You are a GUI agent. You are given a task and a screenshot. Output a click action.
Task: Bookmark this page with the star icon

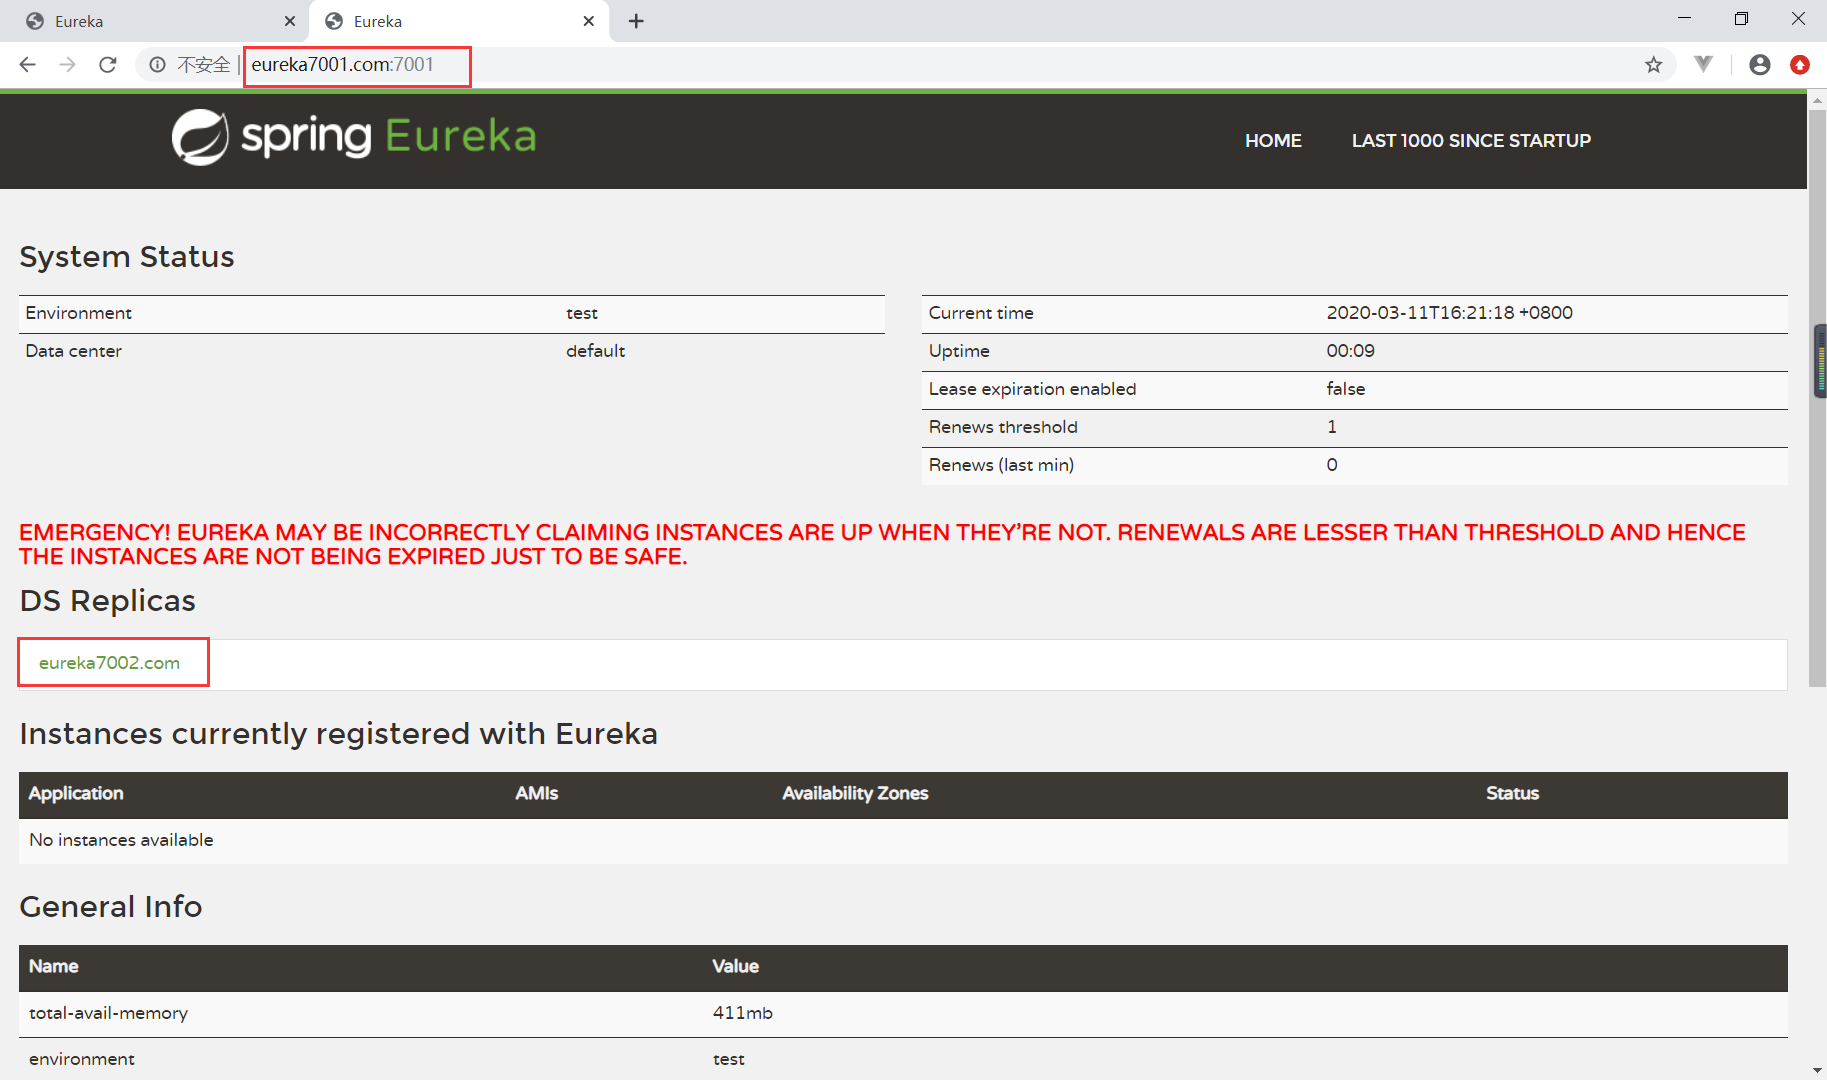pos(1653,65)
